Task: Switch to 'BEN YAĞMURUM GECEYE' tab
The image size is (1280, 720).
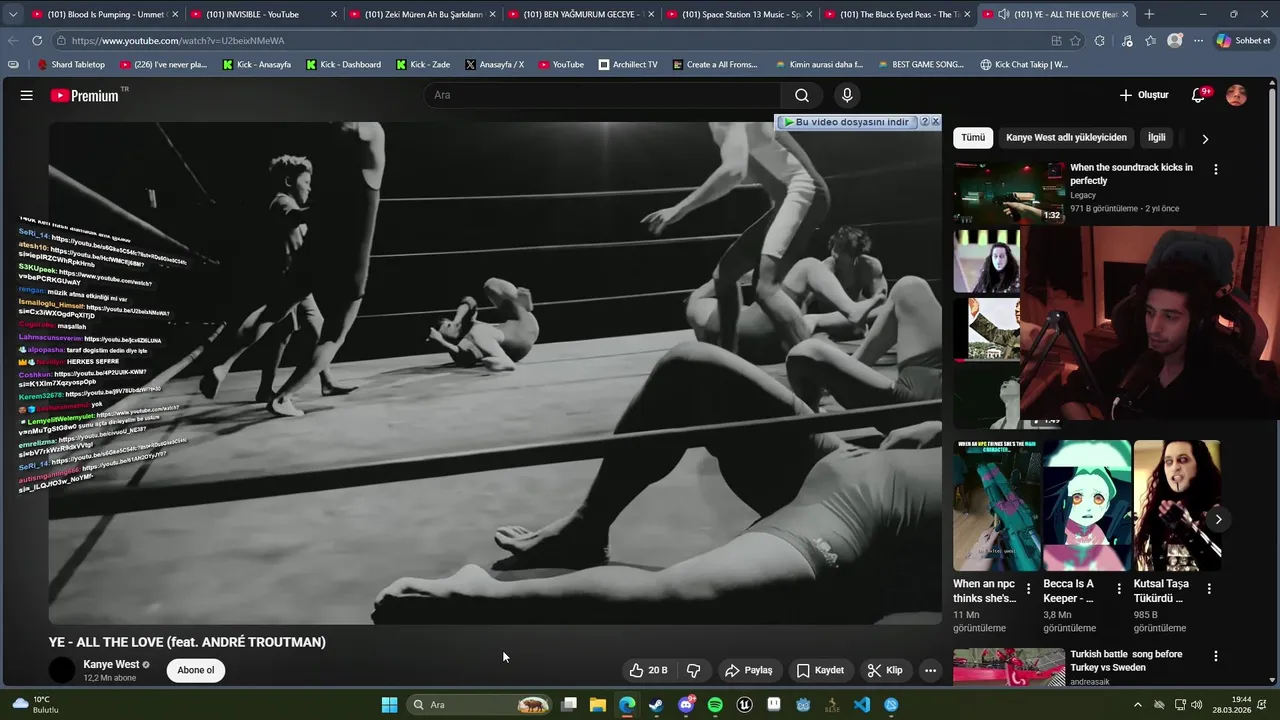Action: [x=580, y=14]
